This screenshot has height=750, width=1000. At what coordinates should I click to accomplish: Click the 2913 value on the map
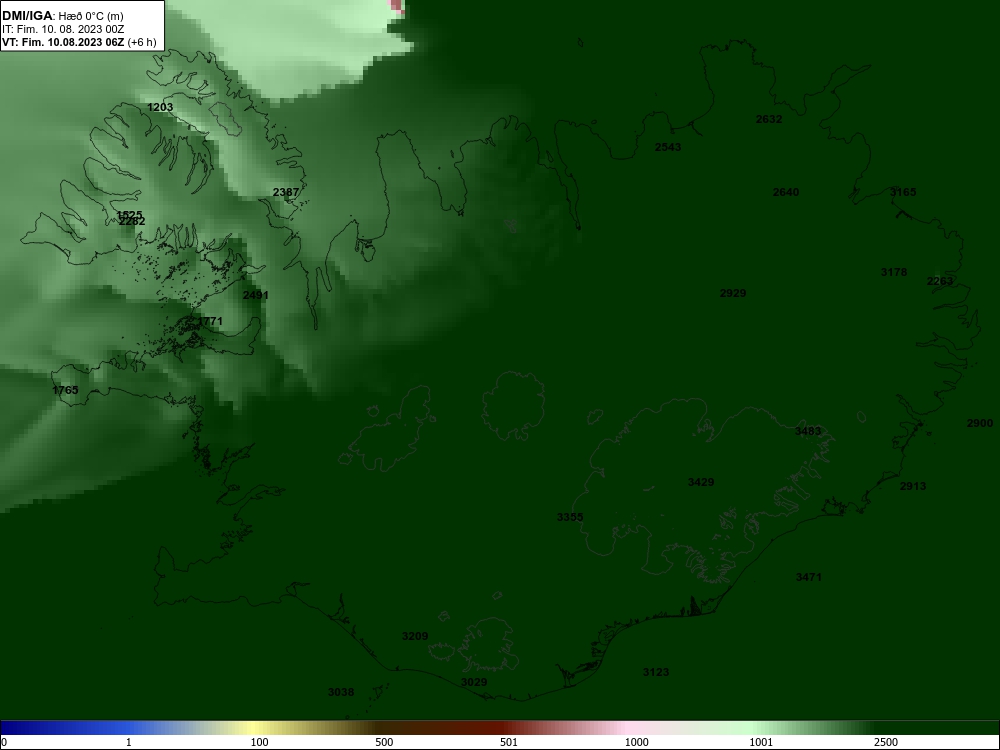[x=913, y=486]
